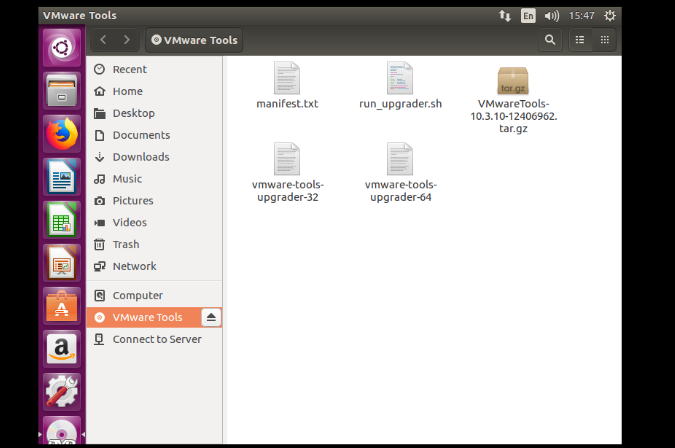Eject the VMware Tools disc
The width and height of the screenshot is (675, 448).
tap(211, 318)
